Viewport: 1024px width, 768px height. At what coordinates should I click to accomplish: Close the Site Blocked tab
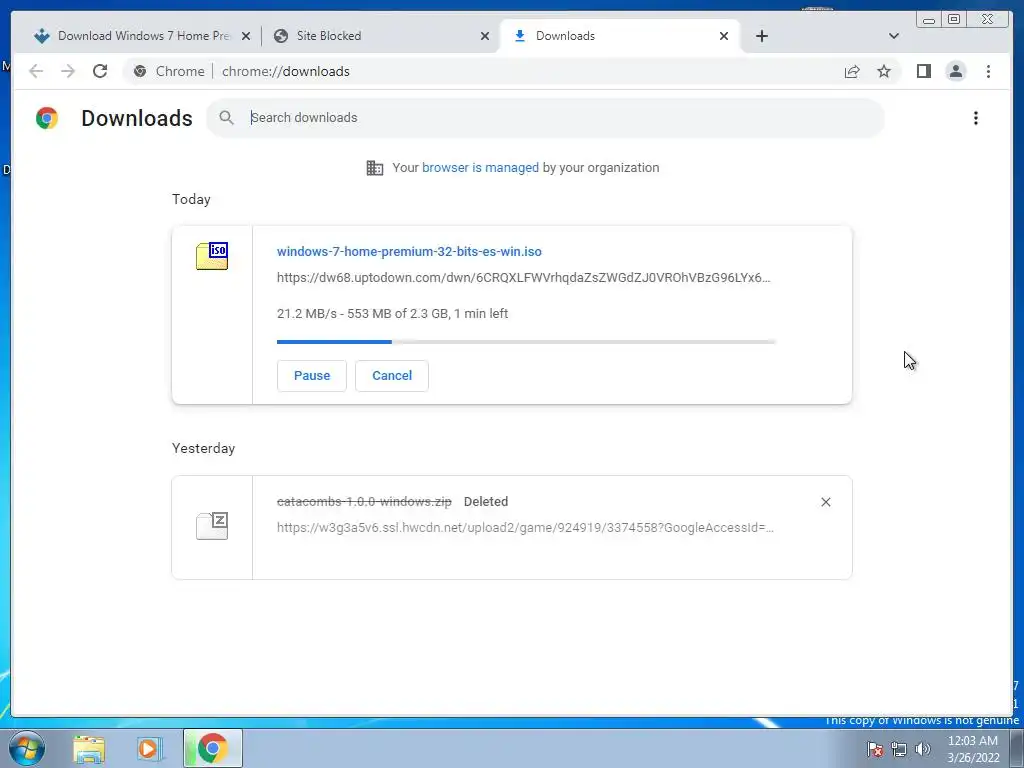(485, 37)
